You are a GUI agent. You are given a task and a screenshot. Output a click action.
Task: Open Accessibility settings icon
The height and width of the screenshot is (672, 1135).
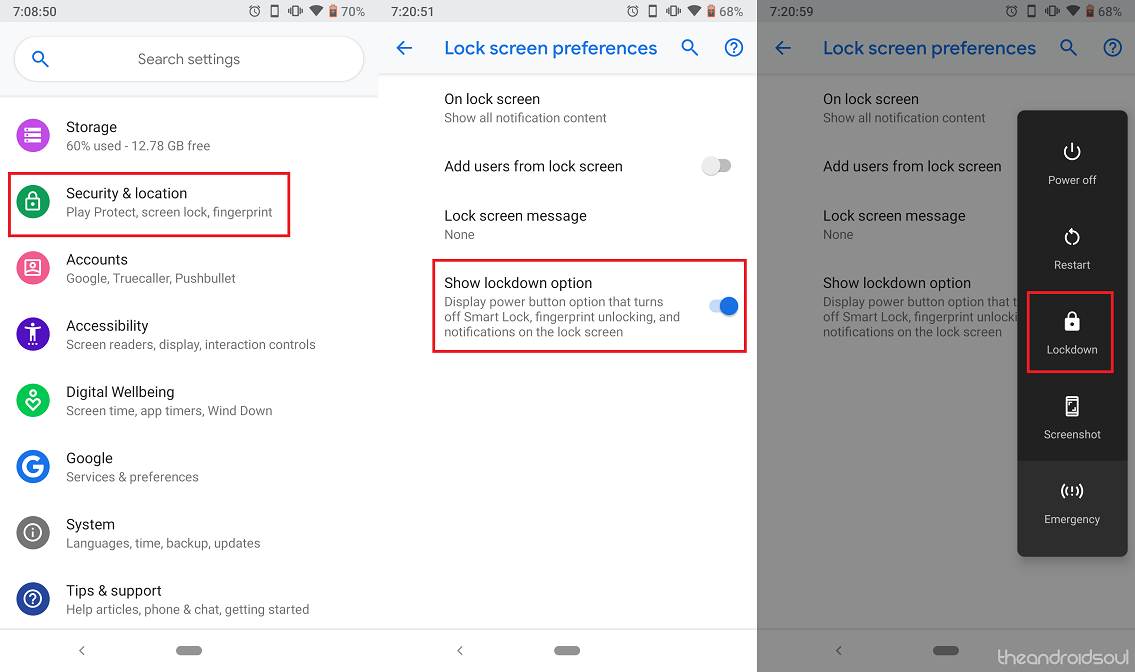coord(33,335)
